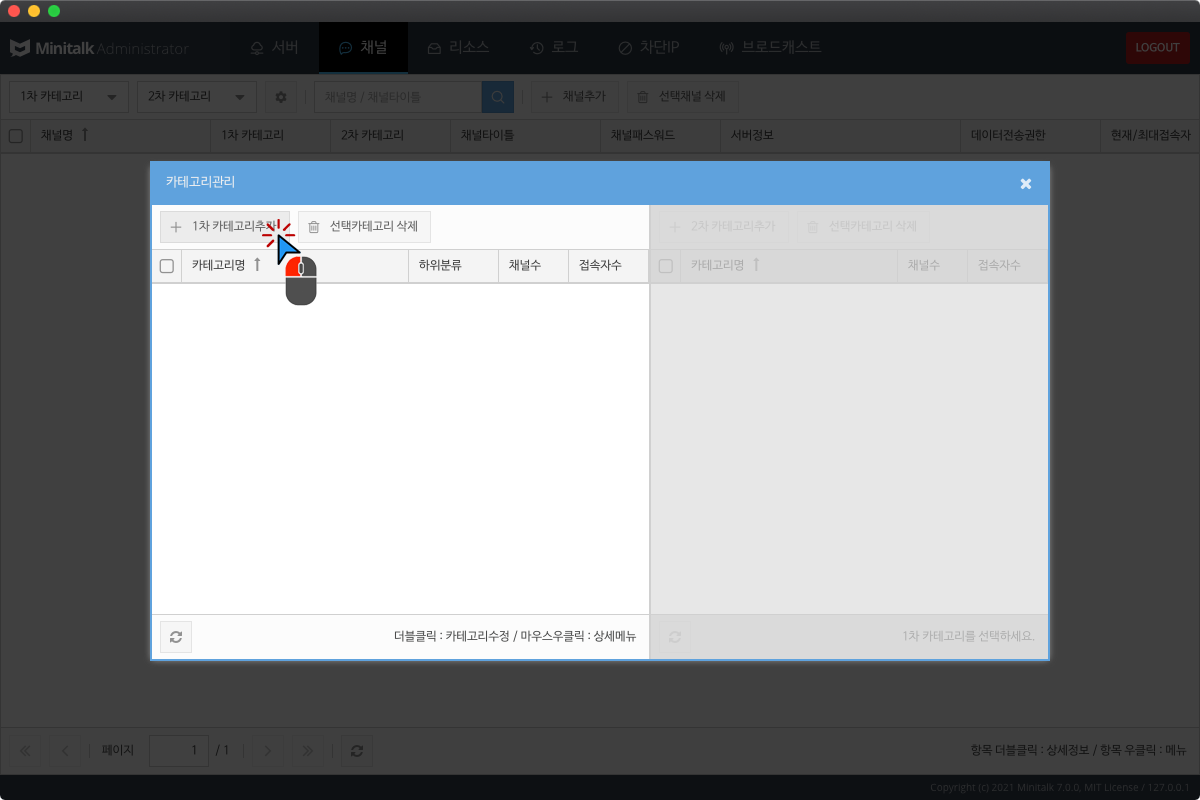
Task: Click the 하위분류 column header
Action: (453, 266)
